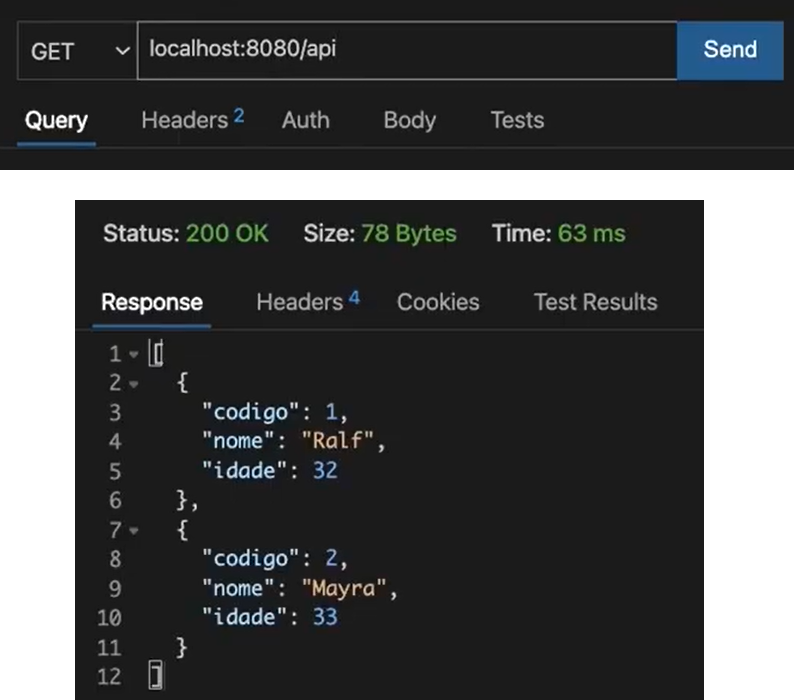Click the 200 OK status text
The width and height of the screenshot is (794, 700).
[227, 234]
